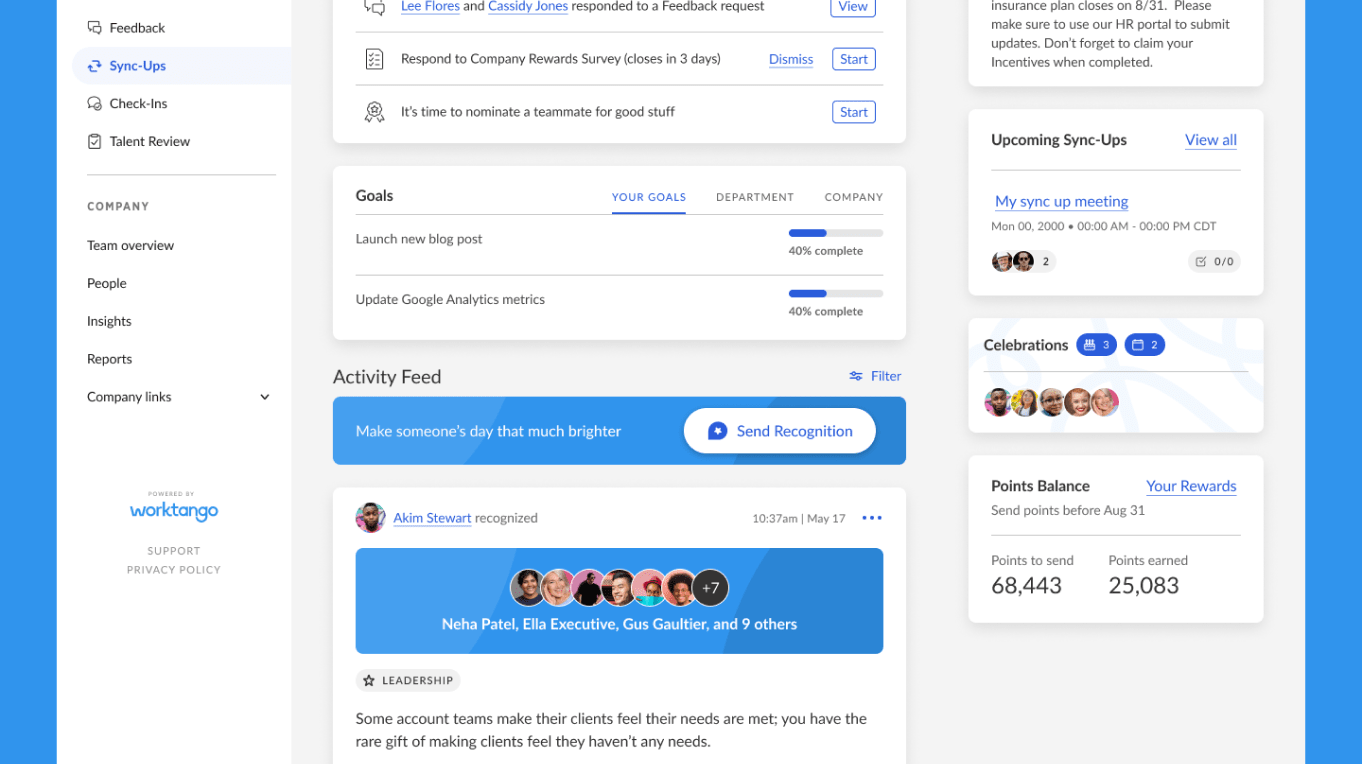Viewport: 1362px width, 764px height.
Task: Click the Launch new blog post progress bar
Action: pos(835,233)
